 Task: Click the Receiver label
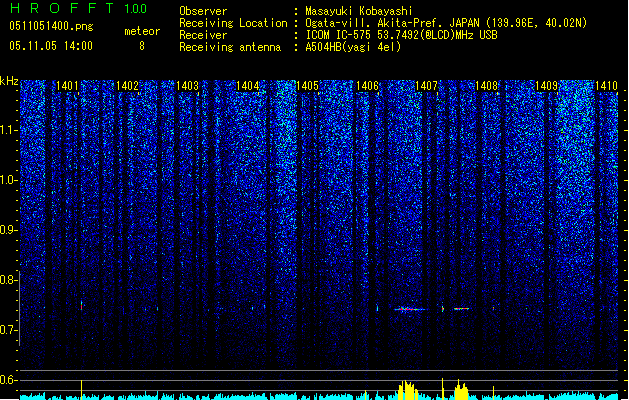tap(203, 35)
